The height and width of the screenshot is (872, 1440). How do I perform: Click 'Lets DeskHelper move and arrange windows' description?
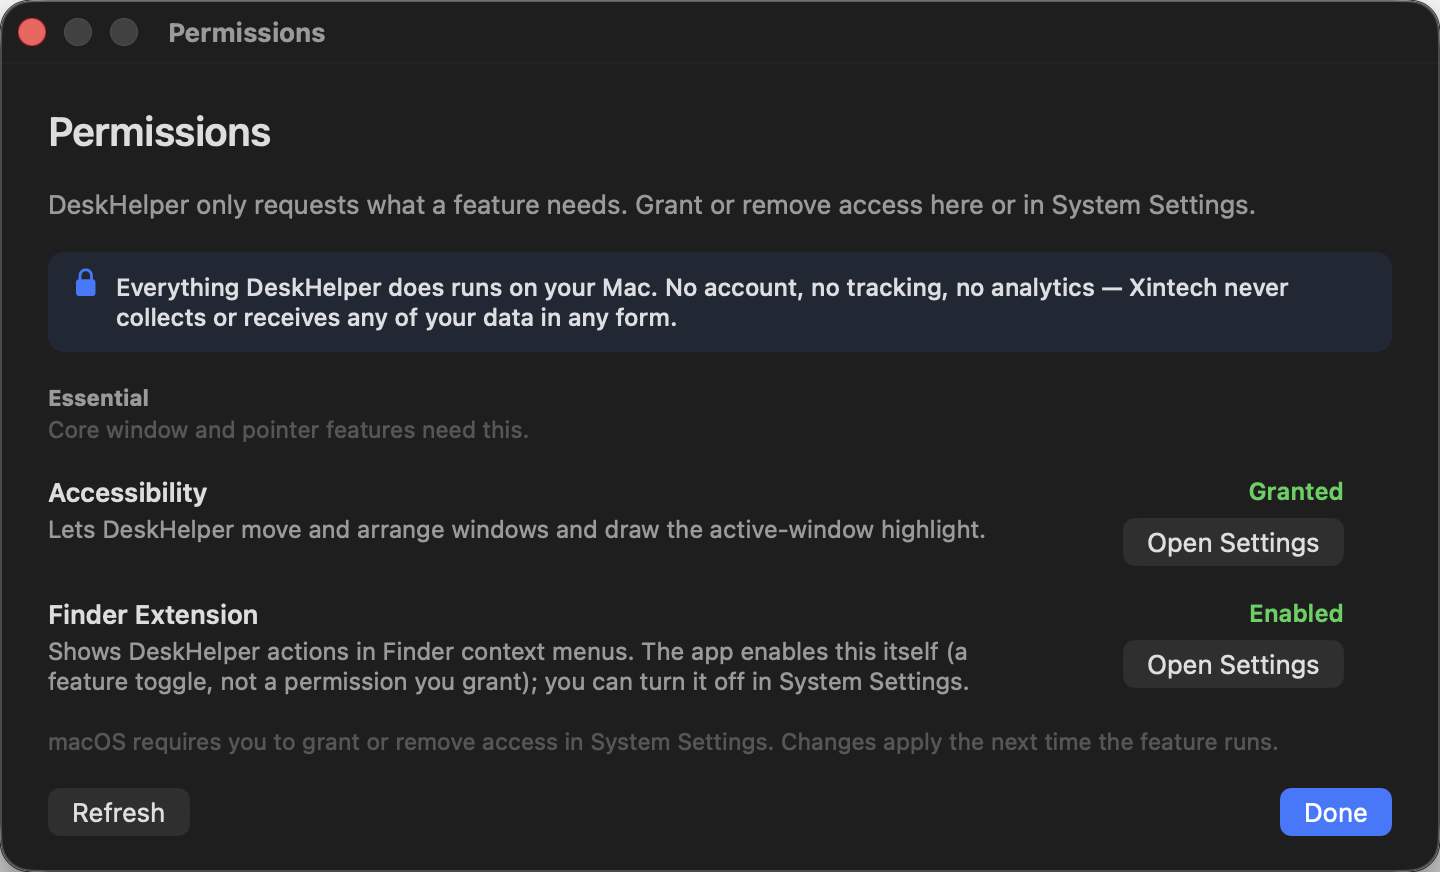click(517, 530)
